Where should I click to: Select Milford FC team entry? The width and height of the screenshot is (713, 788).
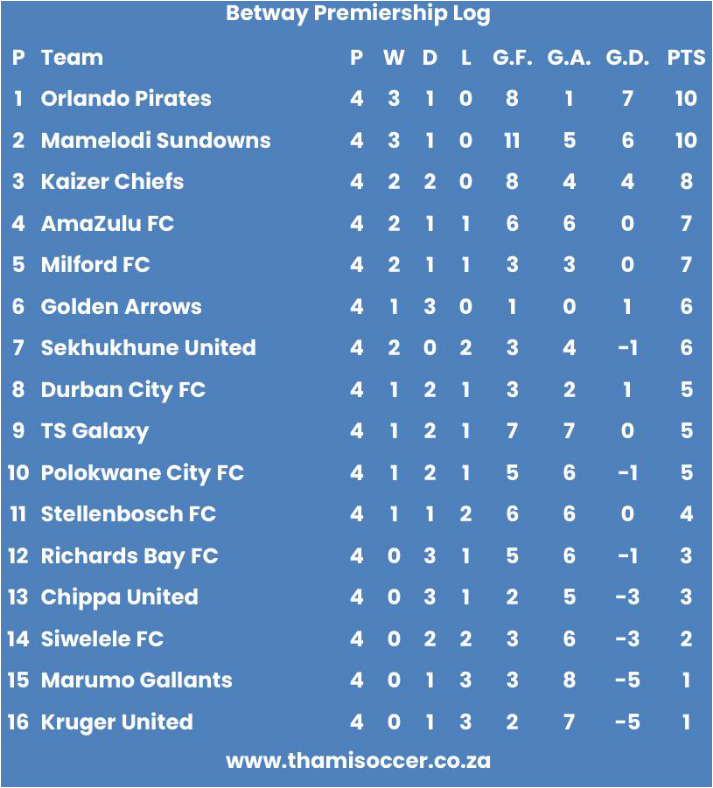pos(95,264)
